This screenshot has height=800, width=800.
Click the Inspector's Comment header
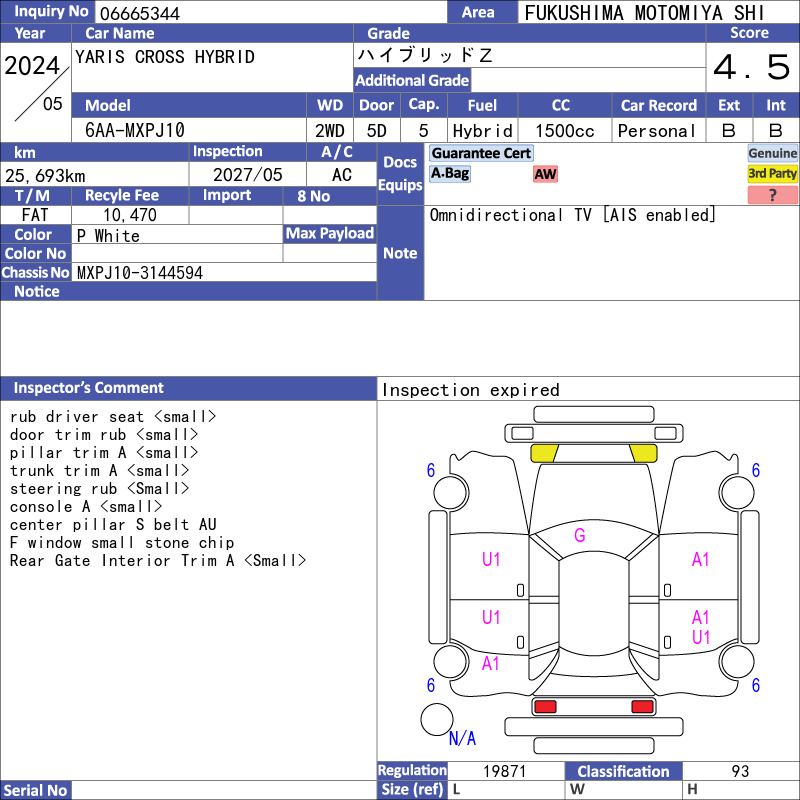[x=188, y=388]
